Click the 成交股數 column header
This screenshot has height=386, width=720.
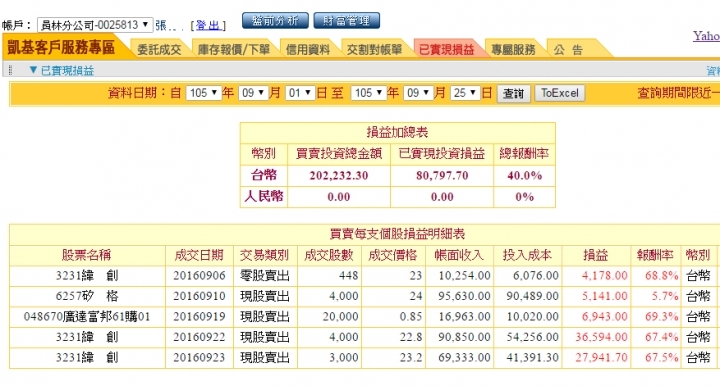click(x=329, y=255)
